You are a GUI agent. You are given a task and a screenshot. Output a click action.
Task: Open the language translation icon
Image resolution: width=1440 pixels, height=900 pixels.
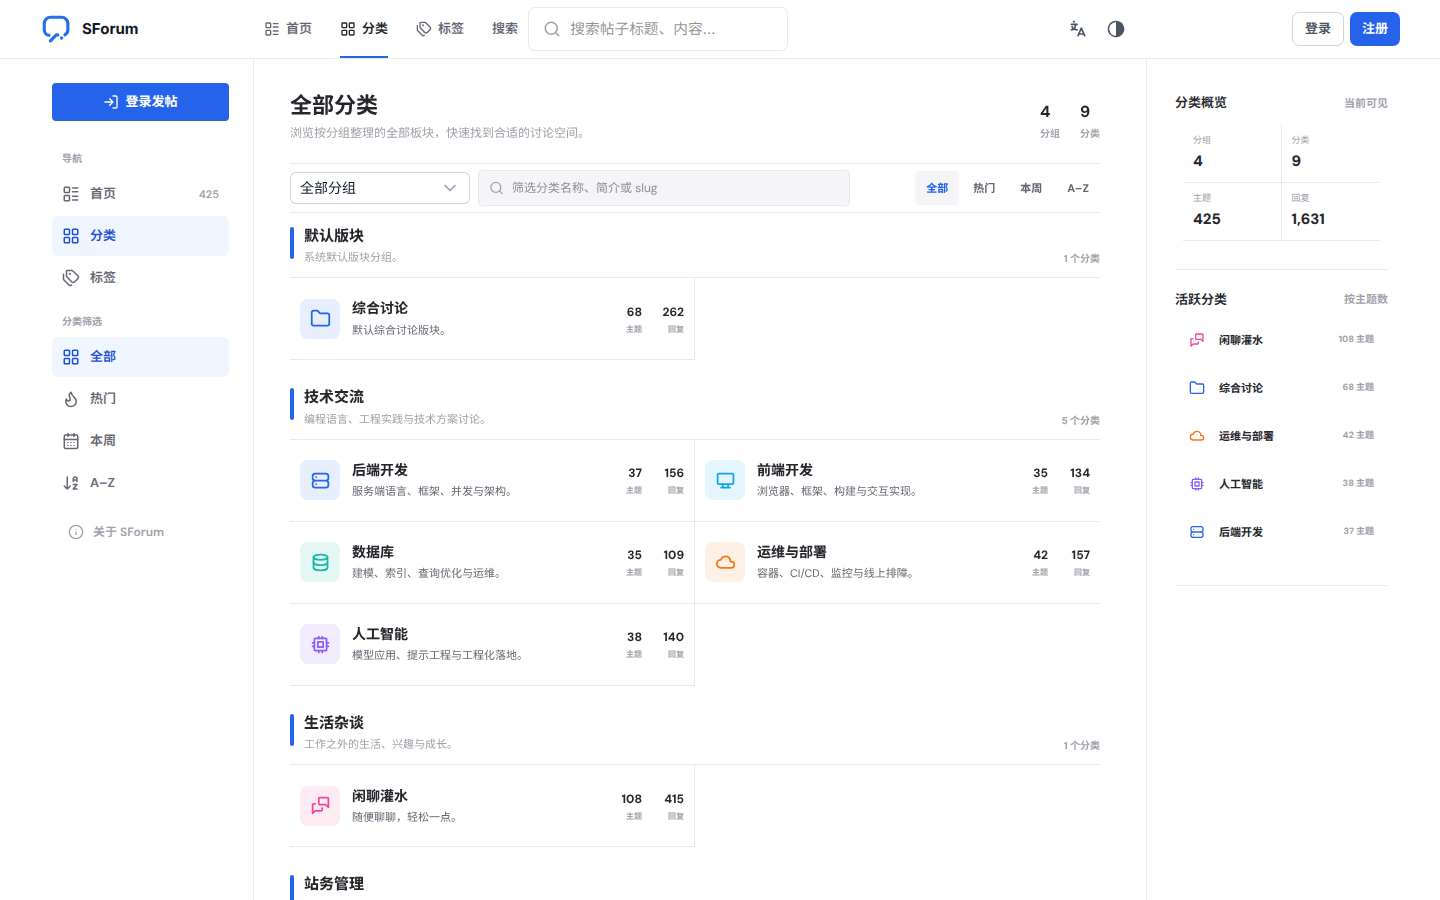coord(1078,29)
